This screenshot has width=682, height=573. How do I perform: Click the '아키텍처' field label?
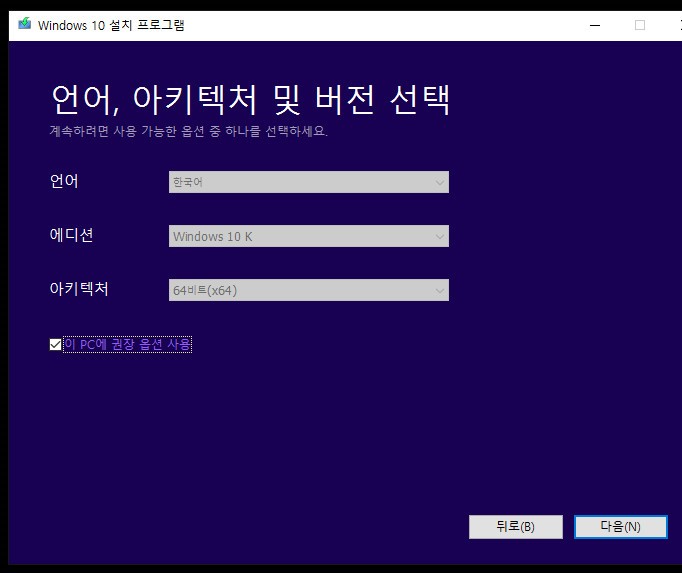[79, 288]
